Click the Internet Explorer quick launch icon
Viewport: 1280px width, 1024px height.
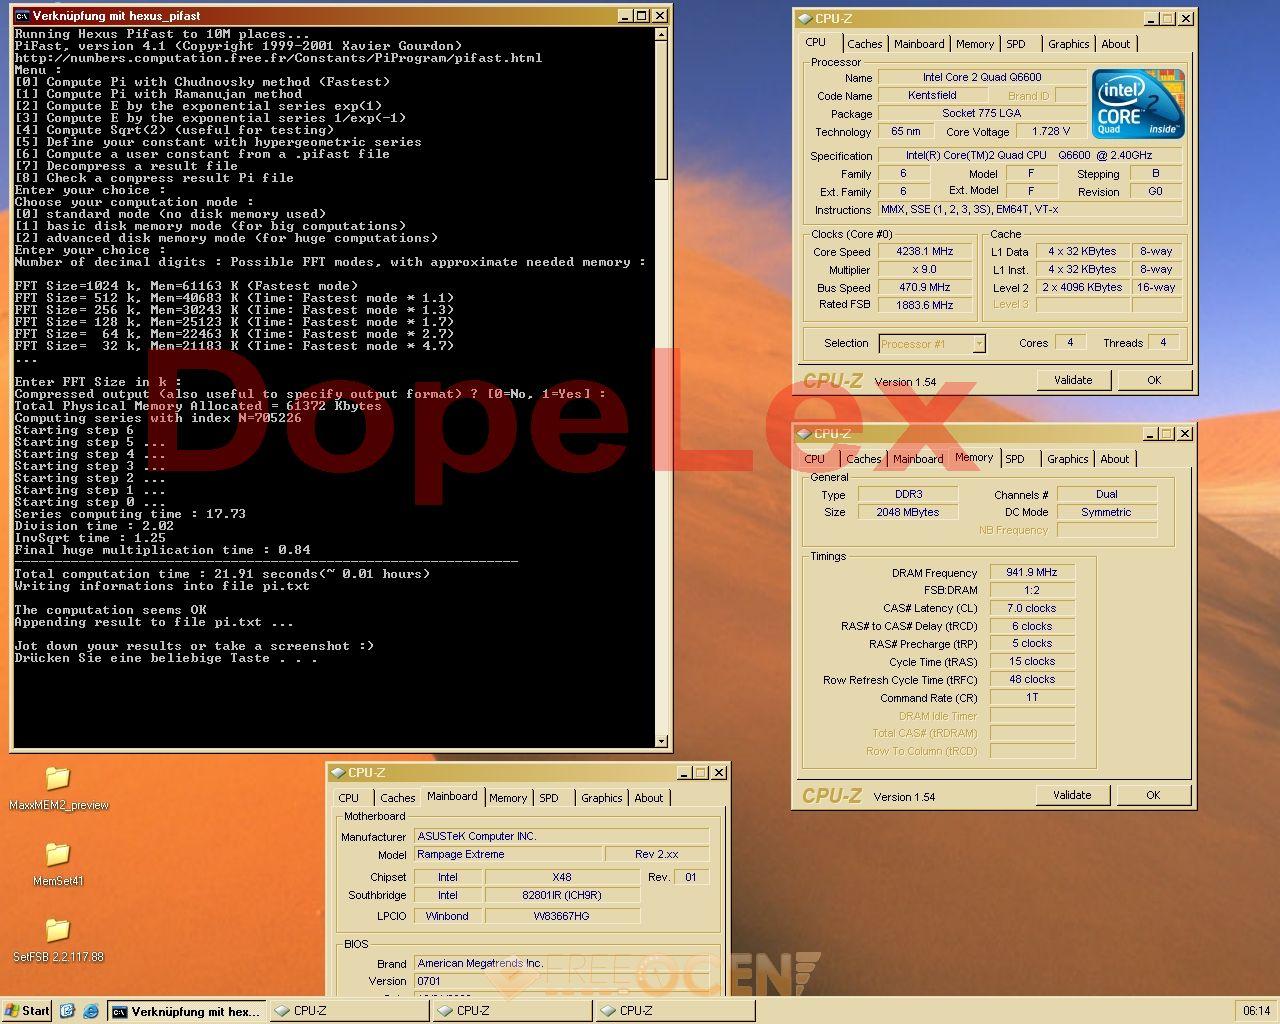[x=91, y=1011]
